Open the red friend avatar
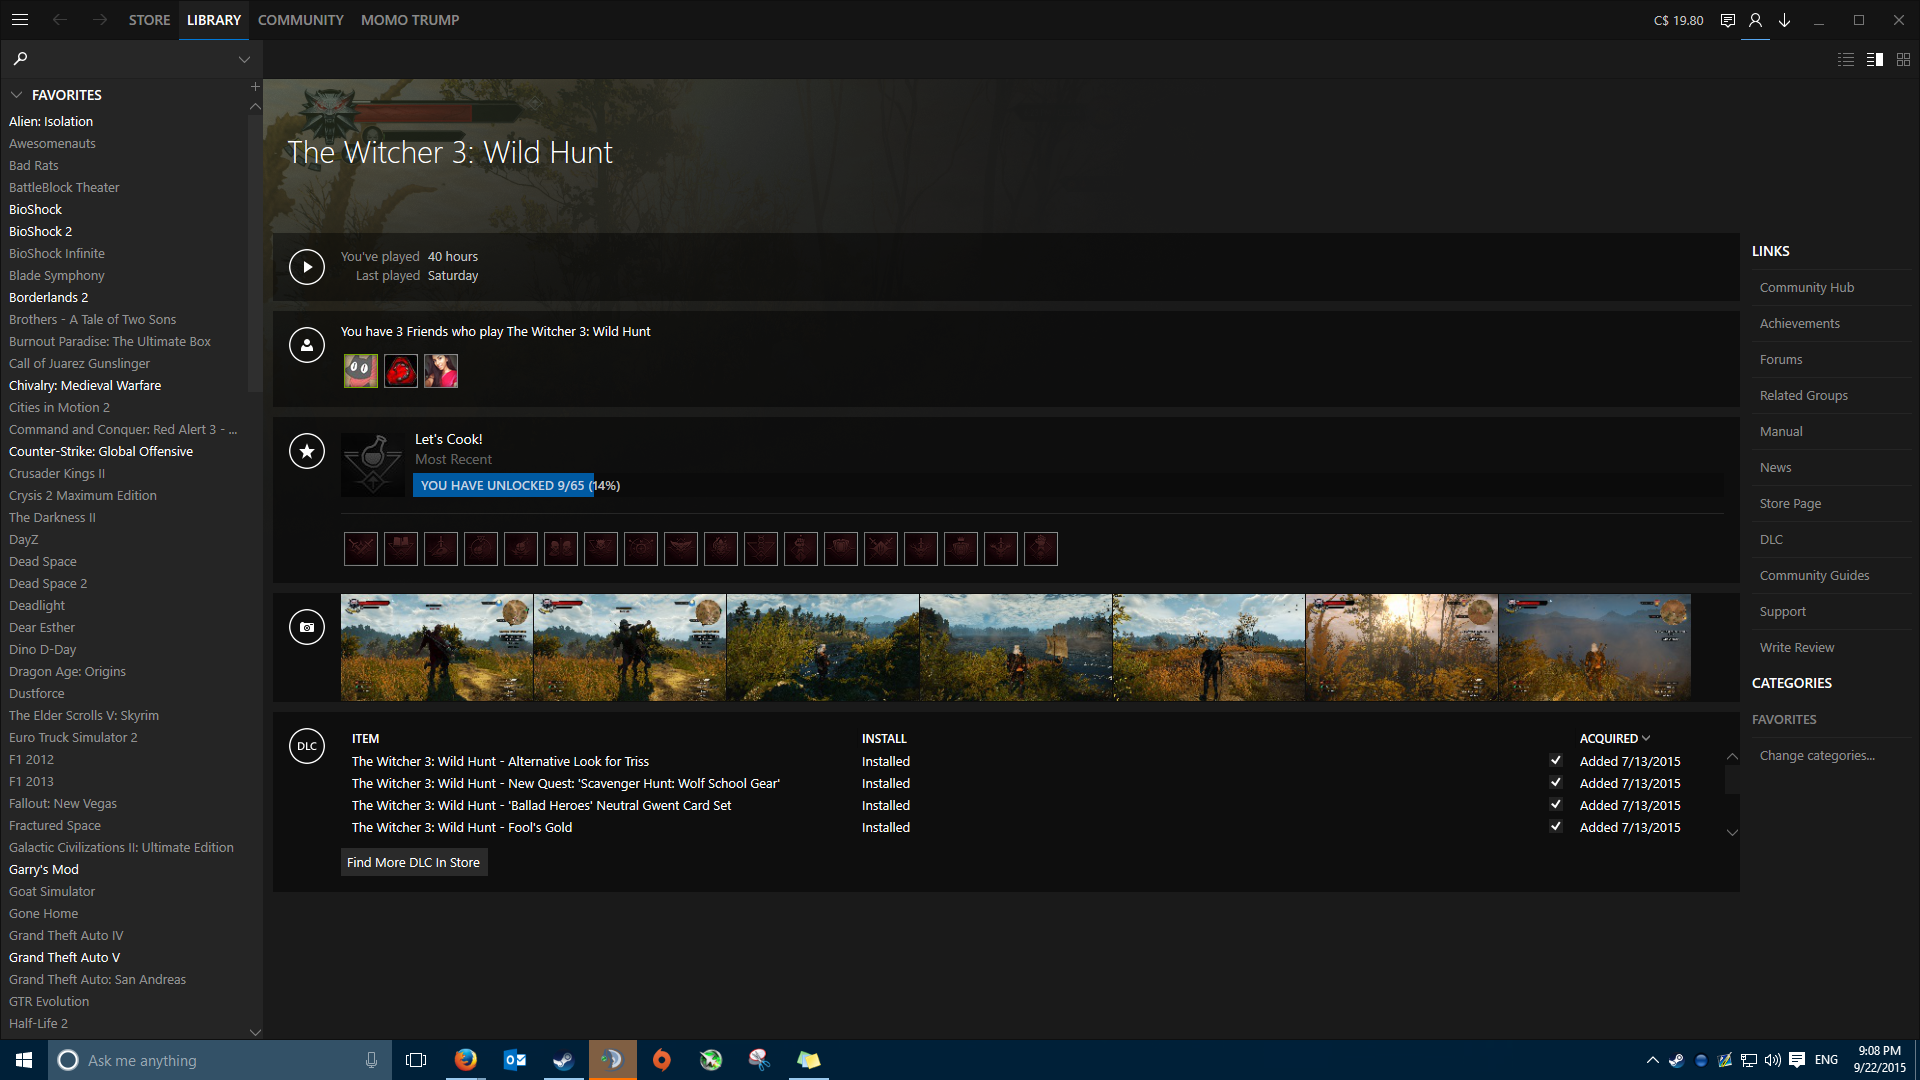The width and height of the screenshot is (1920, 1080). coord(401,371)
